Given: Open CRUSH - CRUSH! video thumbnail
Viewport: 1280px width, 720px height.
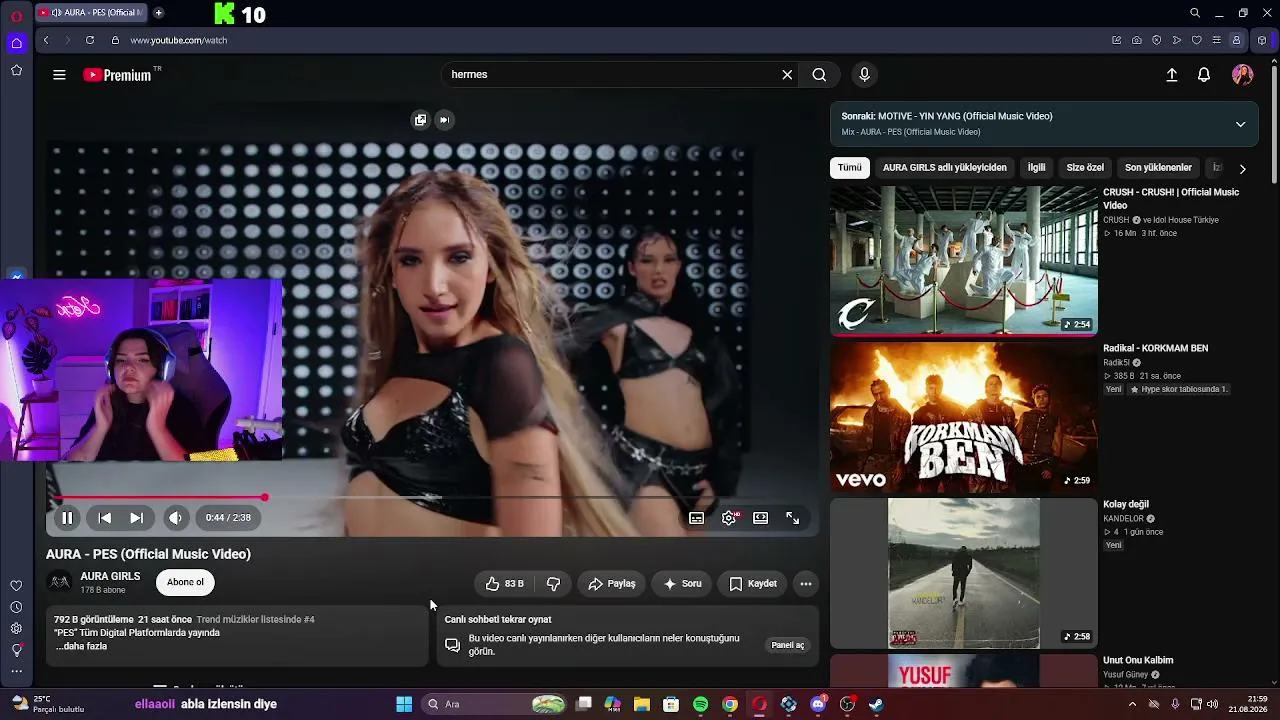Looking at the screenshot, I should 964,260.
